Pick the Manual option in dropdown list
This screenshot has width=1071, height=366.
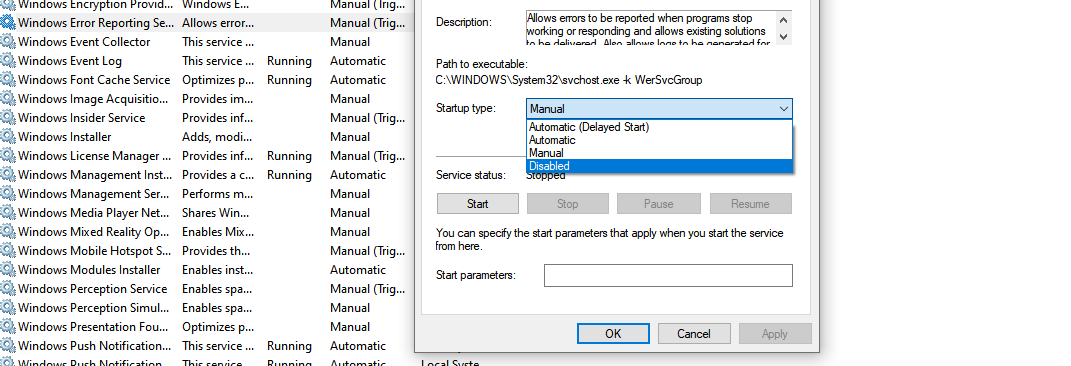click(659, 153)
